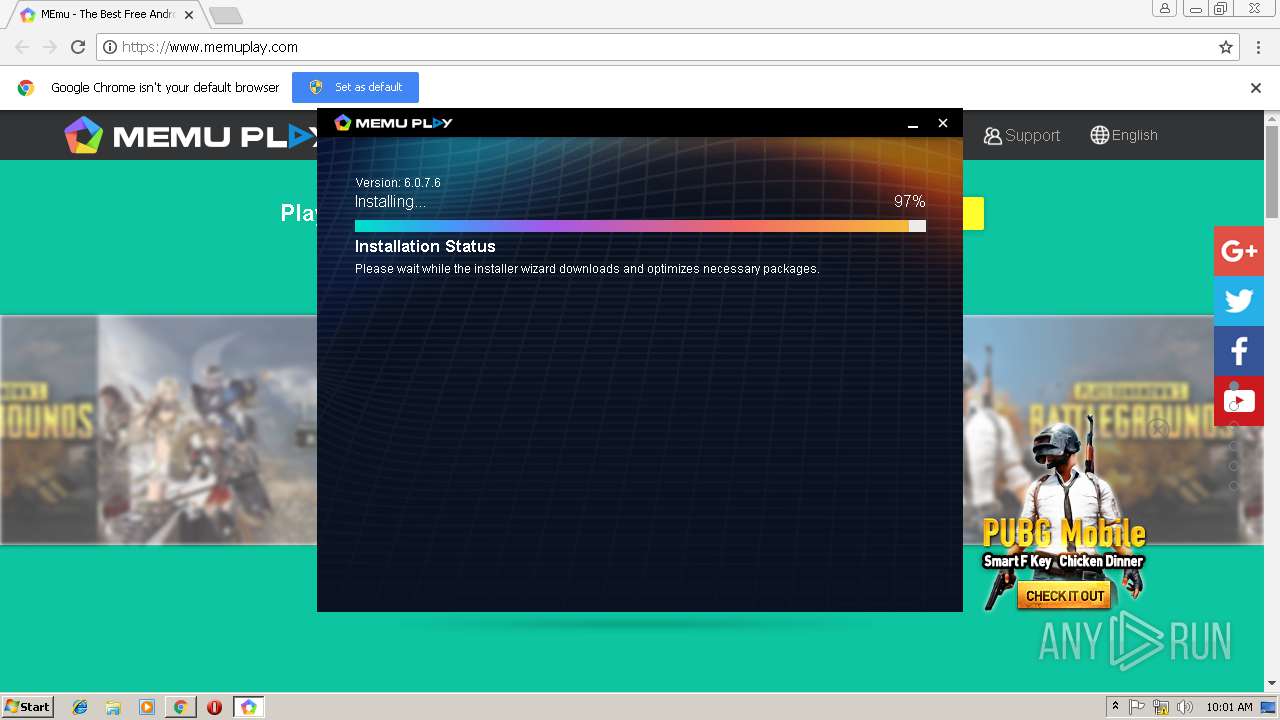Viewport: 1280px width, 720px height.
Task: Minimize the MEmu installer window
Action: pos(912,123)
